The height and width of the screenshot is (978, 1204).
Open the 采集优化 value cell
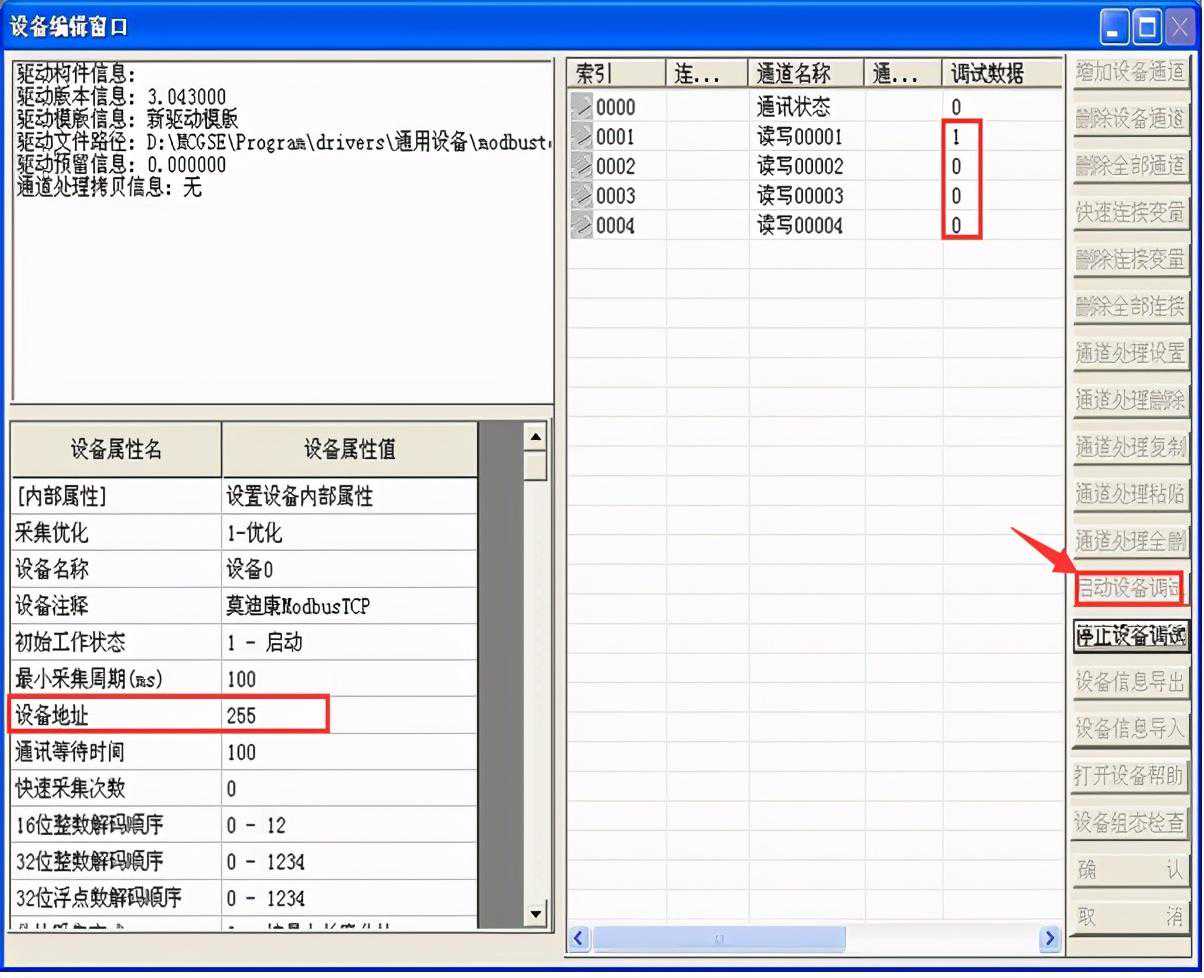(348, 533)
